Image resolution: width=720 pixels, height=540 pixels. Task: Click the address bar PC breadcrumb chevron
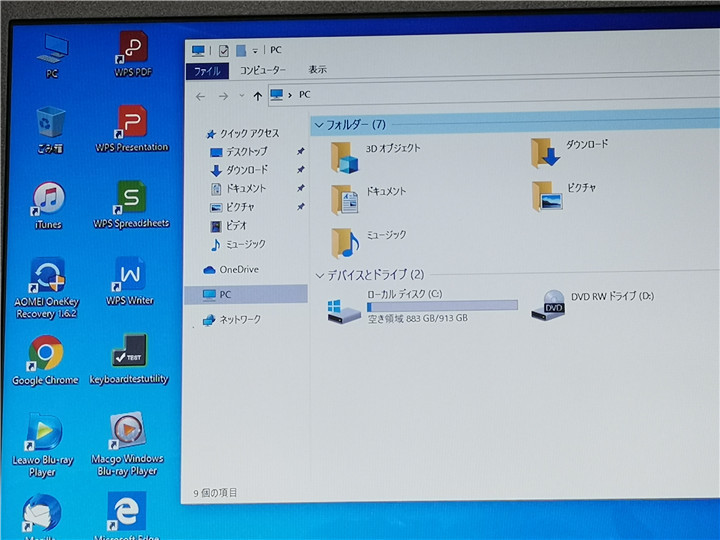290,95
